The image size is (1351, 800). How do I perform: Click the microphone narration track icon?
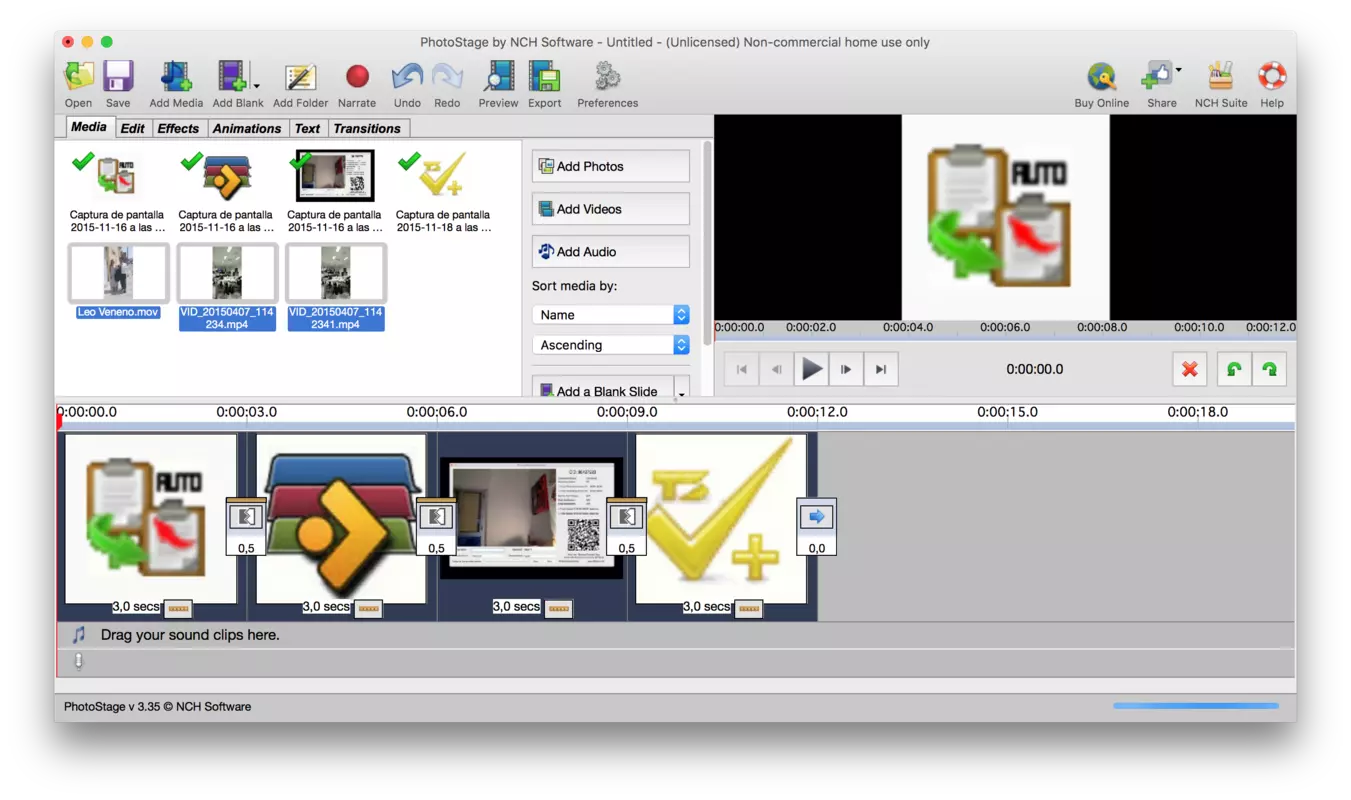(78, 661)
